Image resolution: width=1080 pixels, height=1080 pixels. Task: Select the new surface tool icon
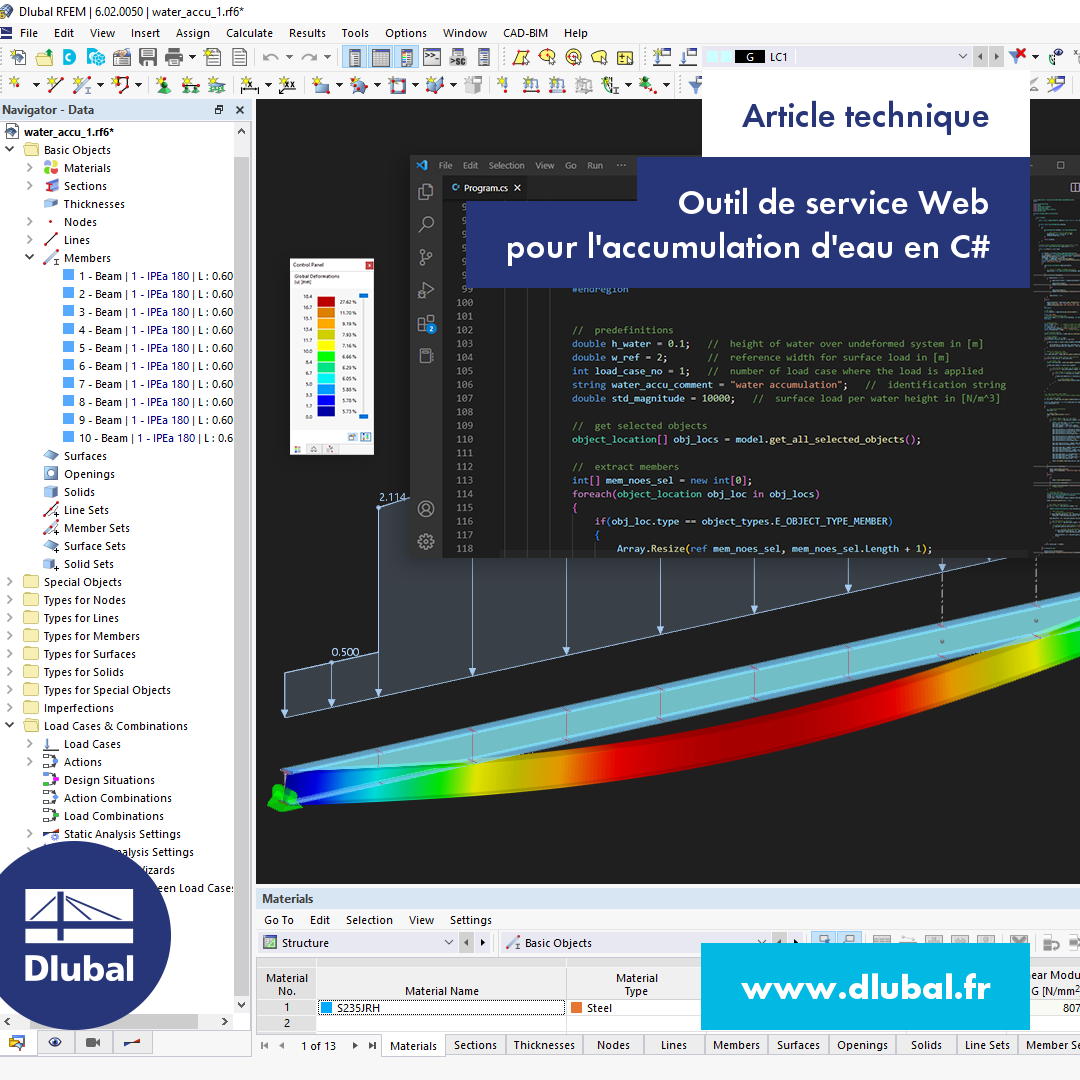[321, 85]
